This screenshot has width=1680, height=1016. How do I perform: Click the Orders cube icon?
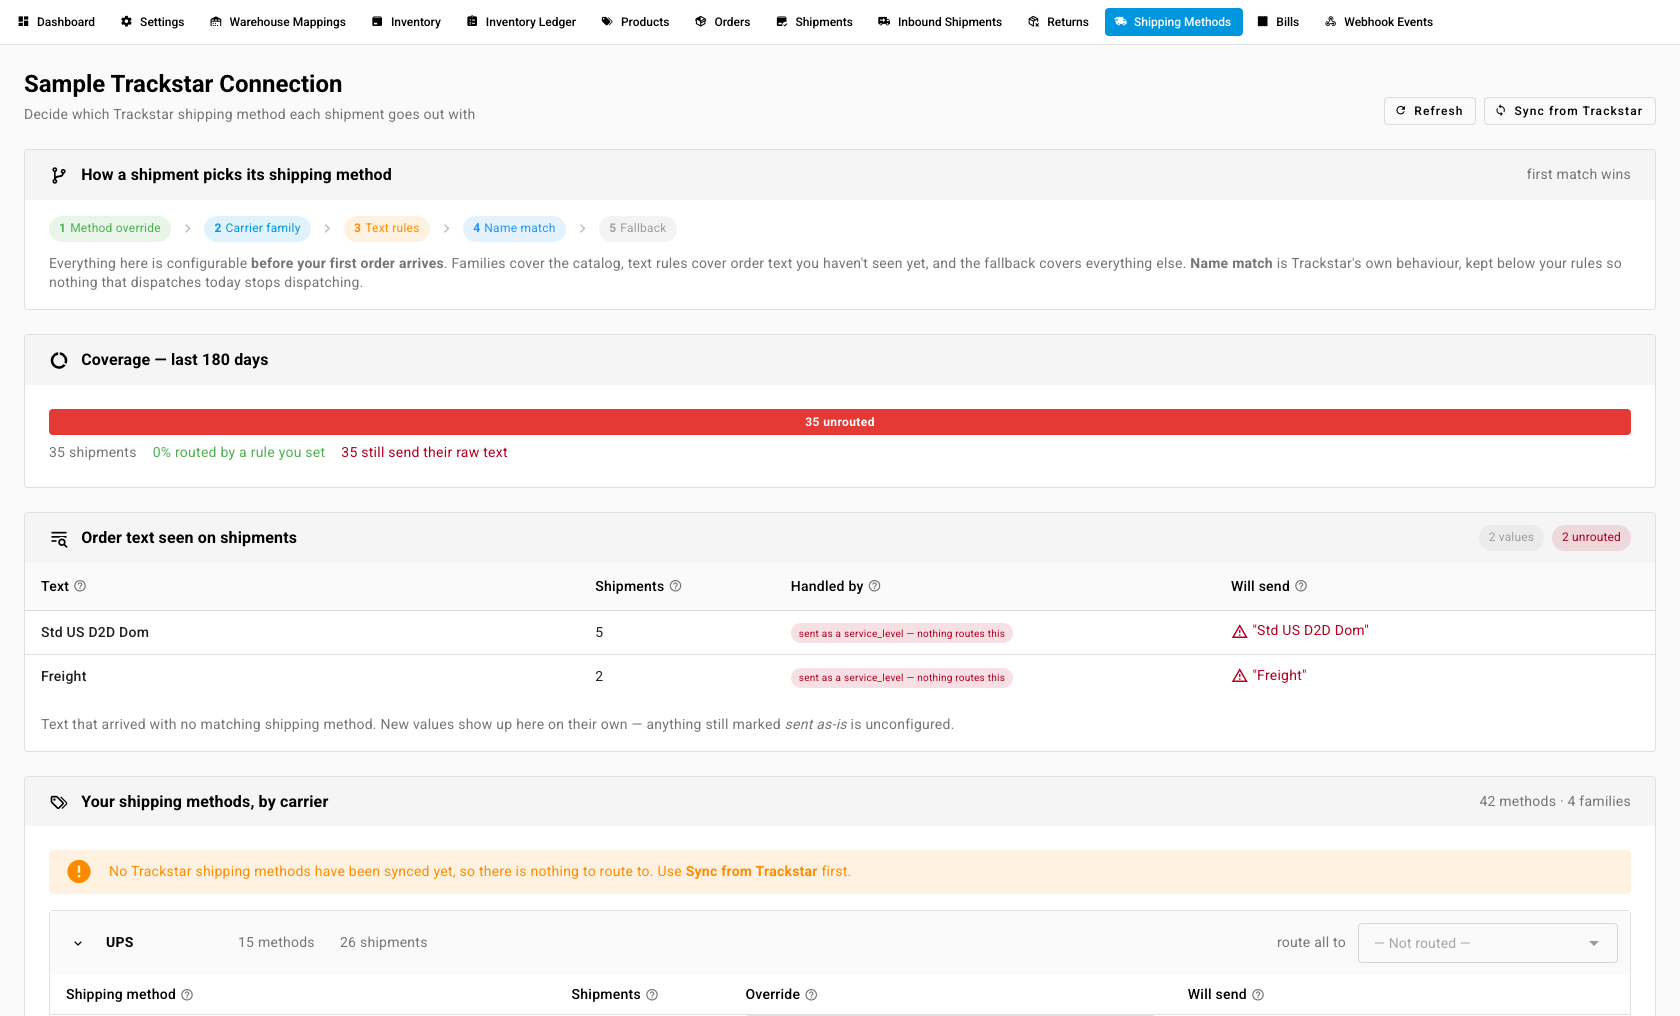tap(701, 22)
